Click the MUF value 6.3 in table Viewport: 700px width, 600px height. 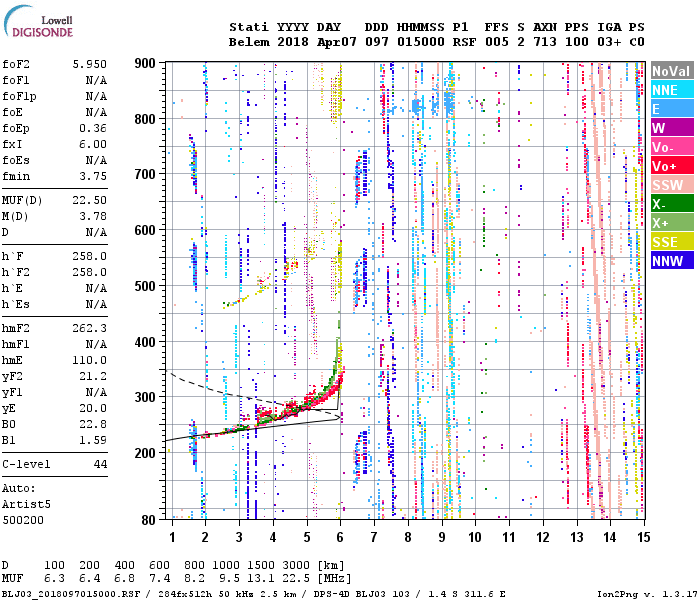click(54, 579)
